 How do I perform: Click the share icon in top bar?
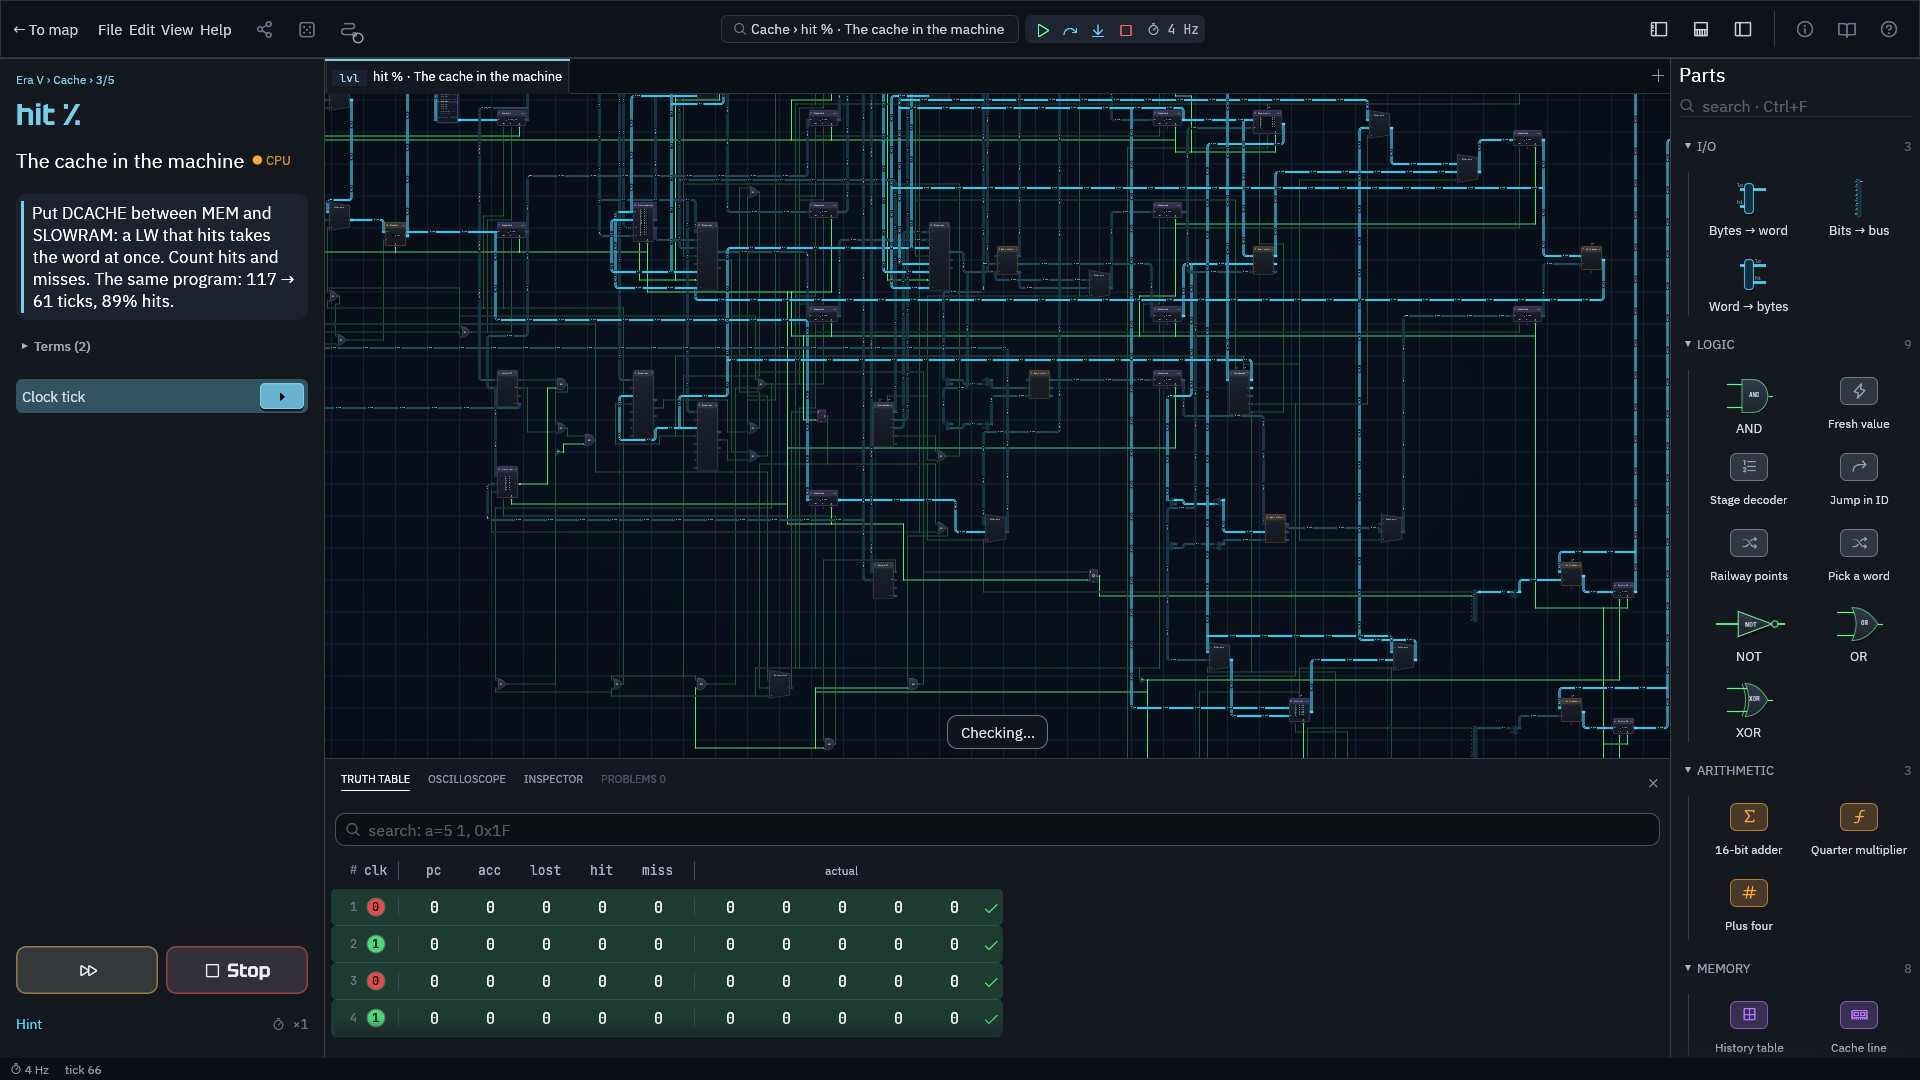pyautogui.click(x=264, y=30)
